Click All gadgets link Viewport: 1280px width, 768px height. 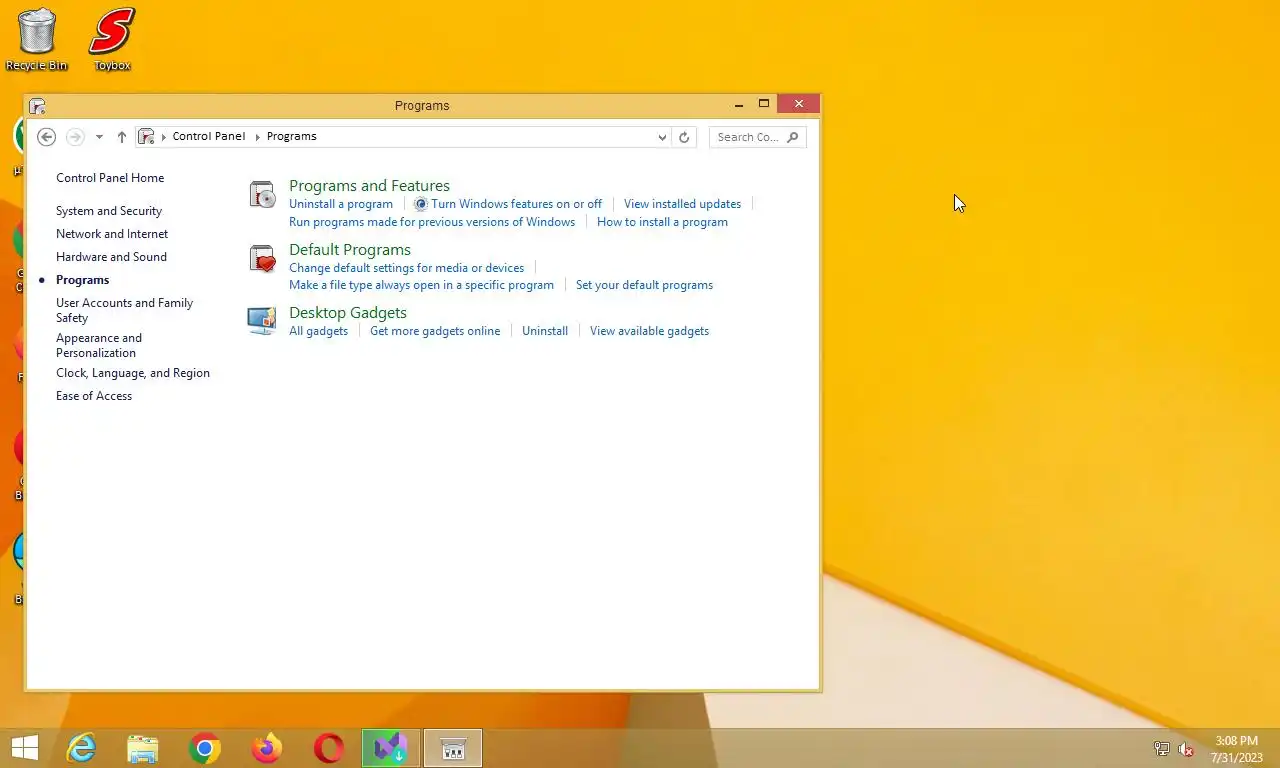tap(318, 331)
